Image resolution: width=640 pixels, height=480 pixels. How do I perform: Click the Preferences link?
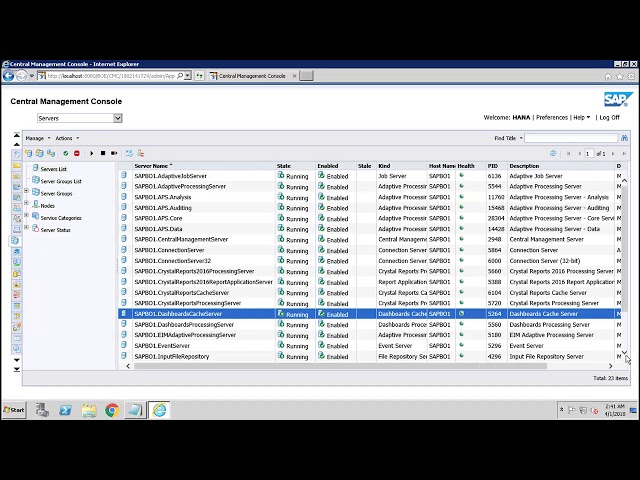coord(552,118)
